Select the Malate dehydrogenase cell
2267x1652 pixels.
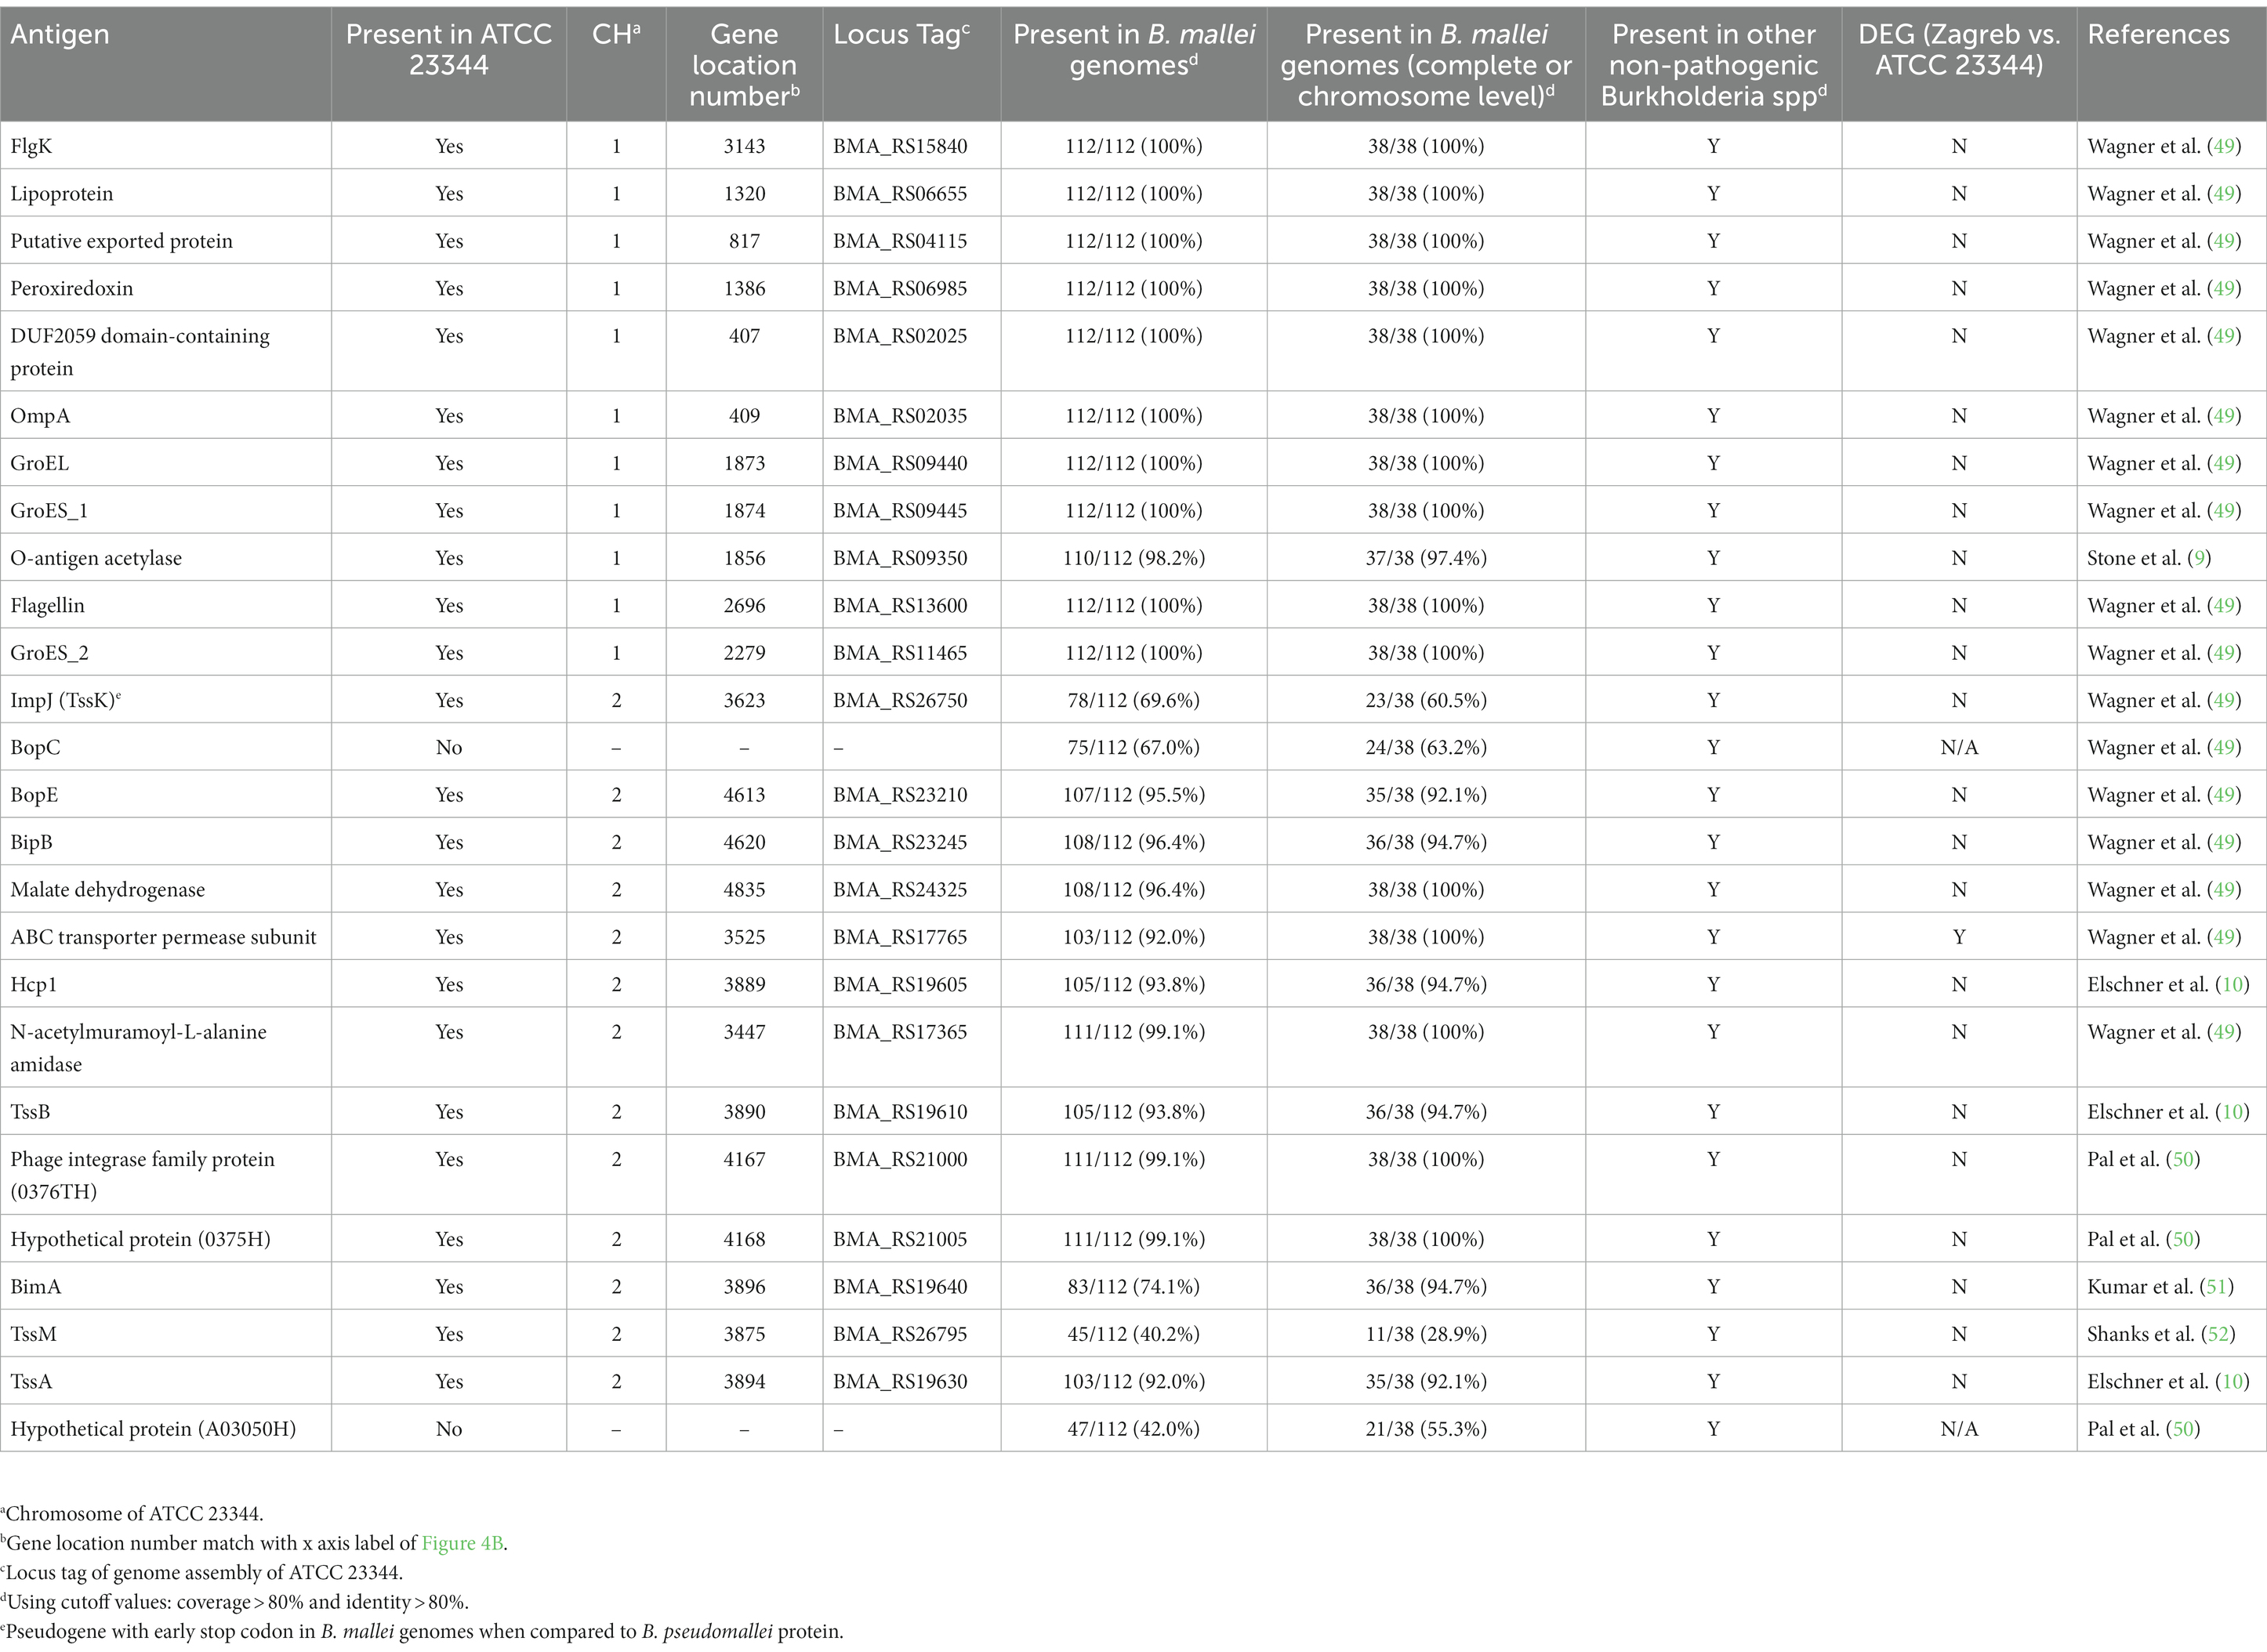pos(166,889)
